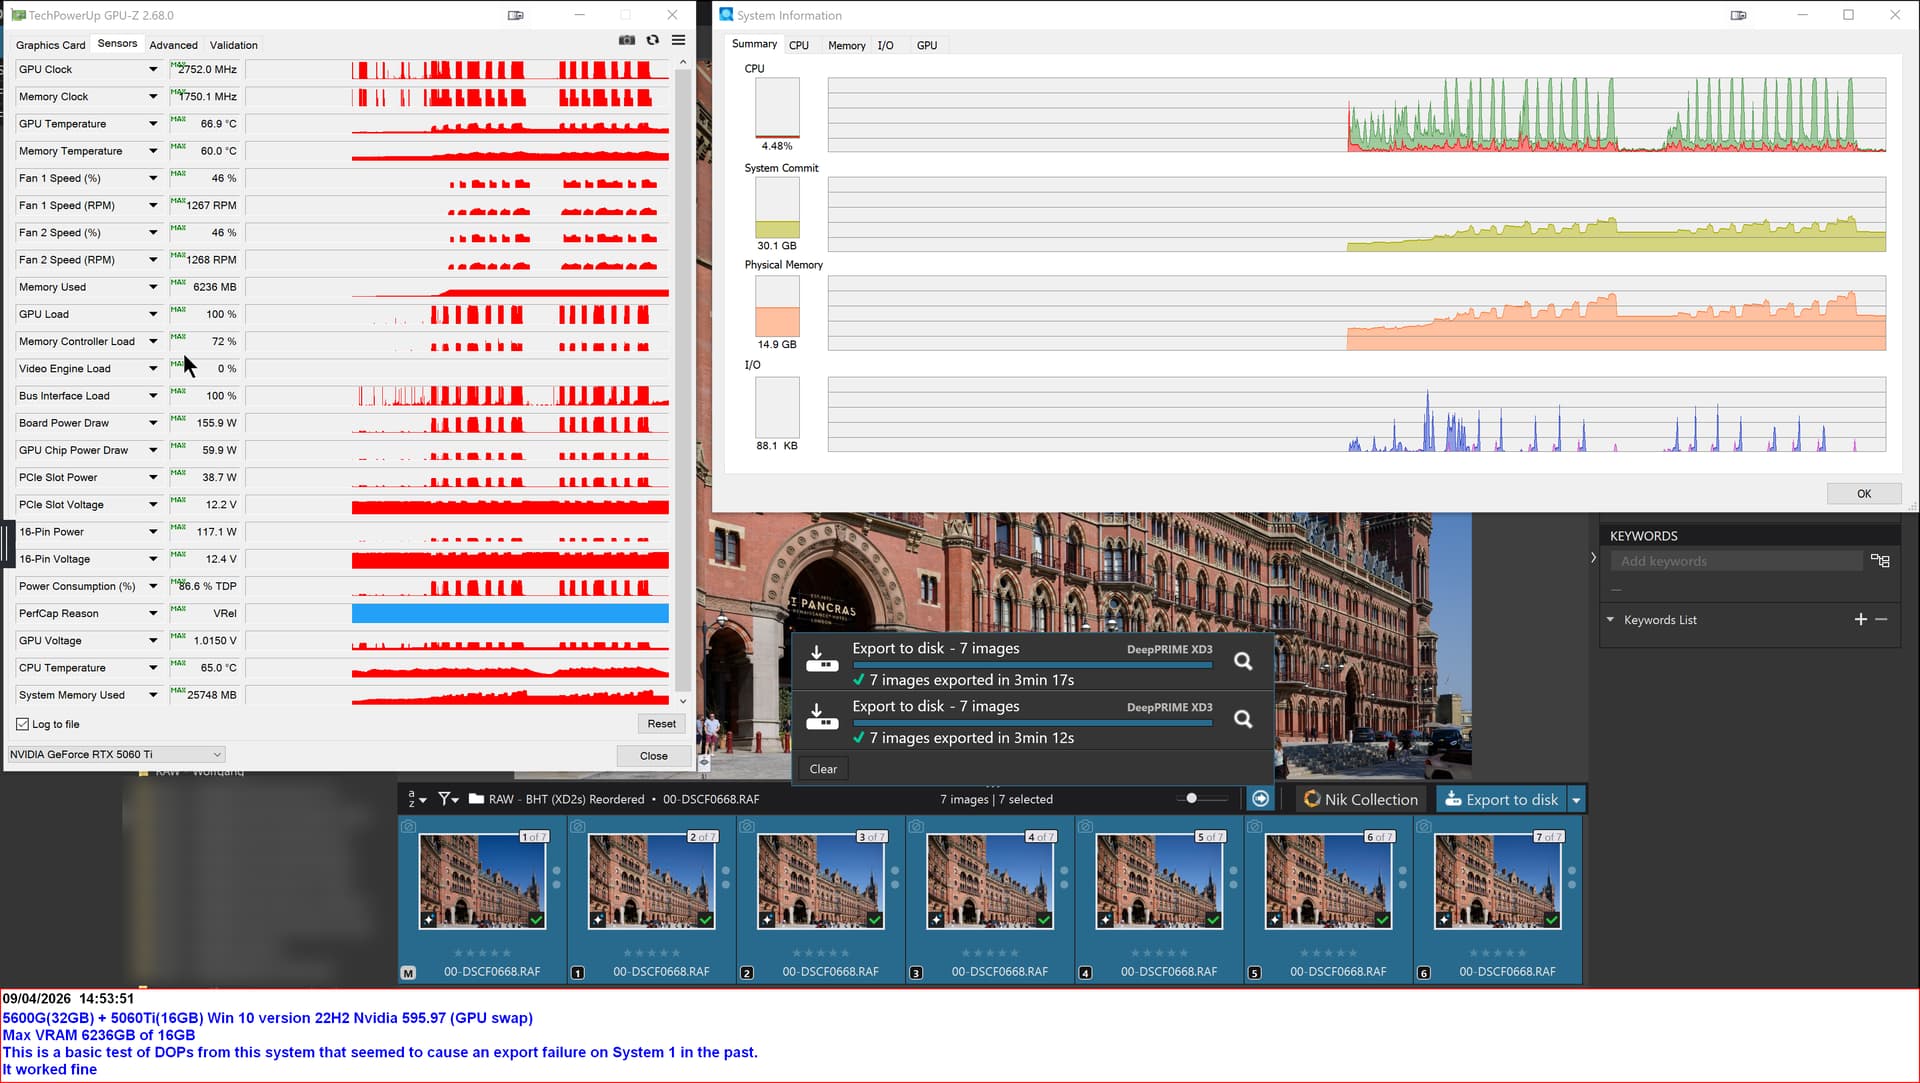This screenshot has height=1083, width=1920.
Task: Click the GPU-Z screenshot camera icon
Action: (627, 40)
